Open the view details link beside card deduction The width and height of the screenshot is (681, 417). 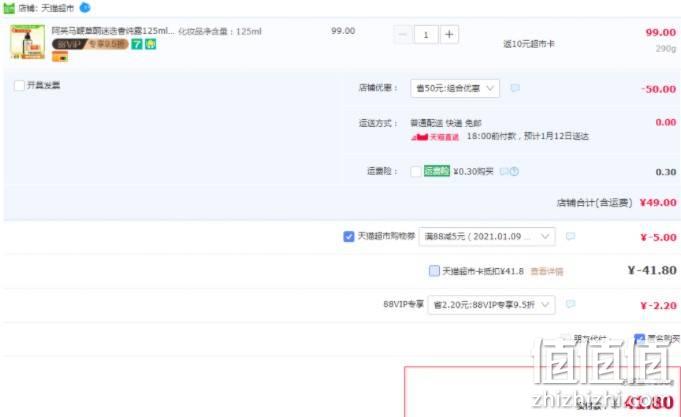[x=547, y=271]
